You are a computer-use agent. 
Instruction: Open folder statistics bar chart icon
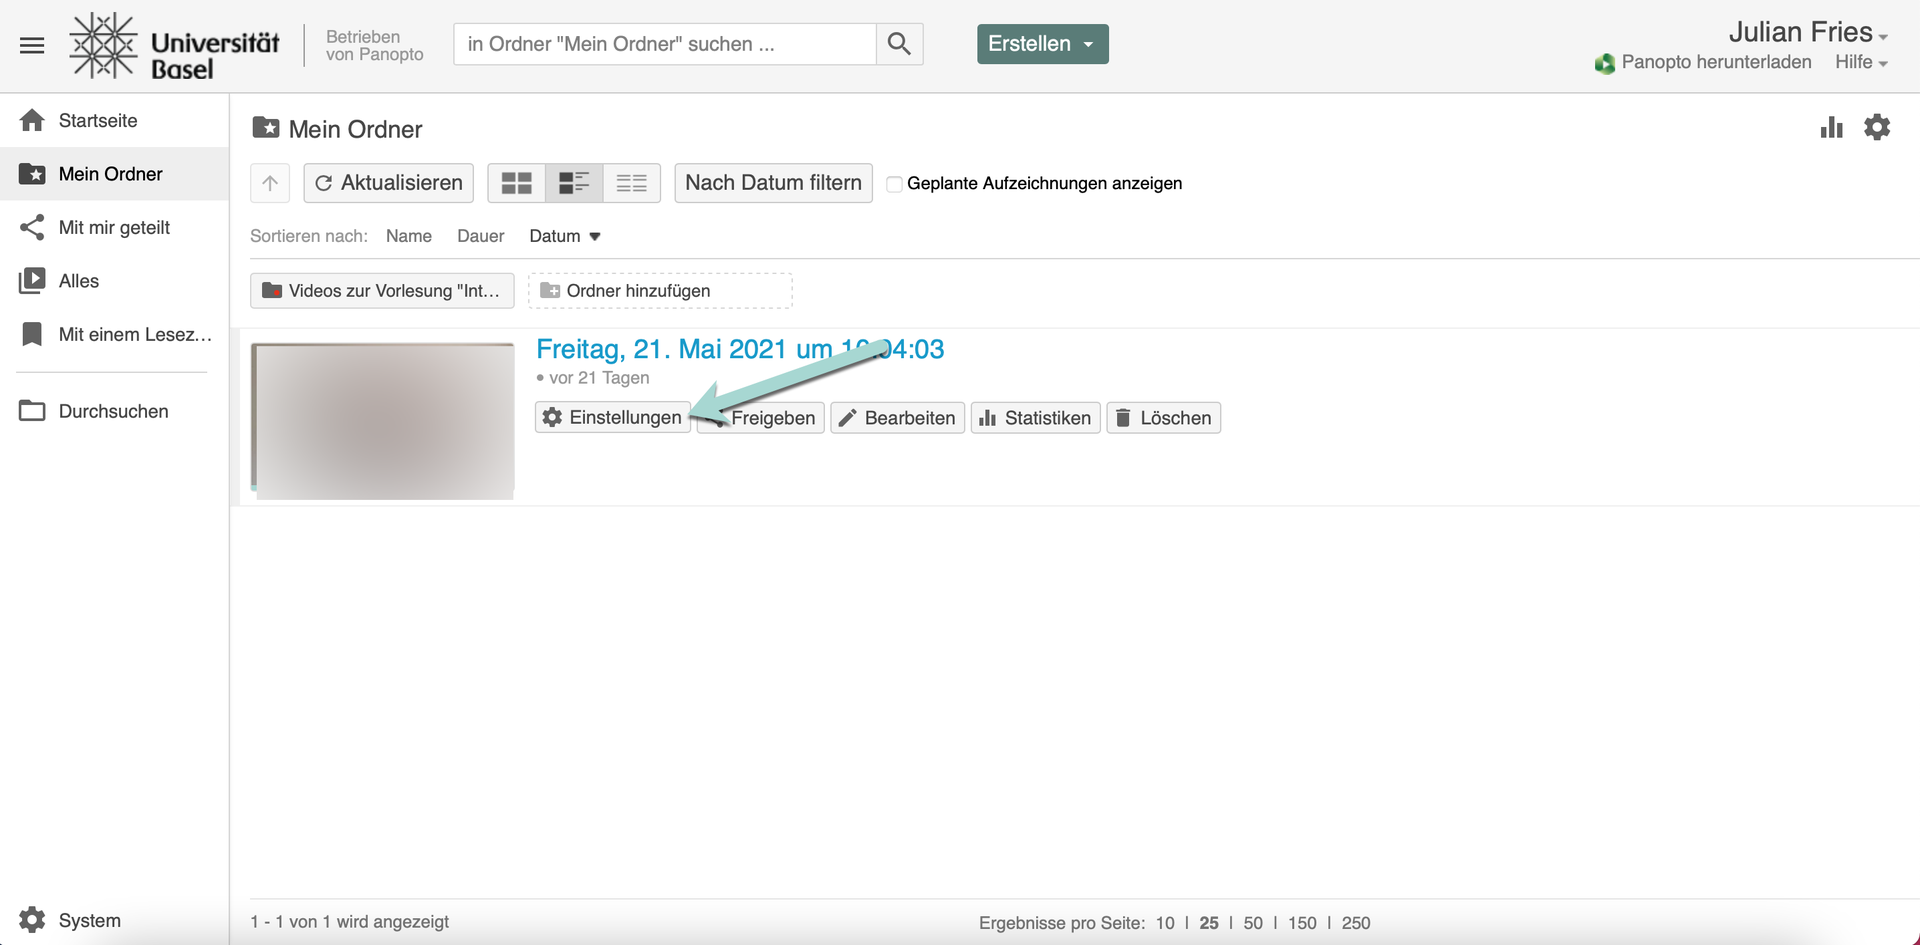click(1831, 128)
